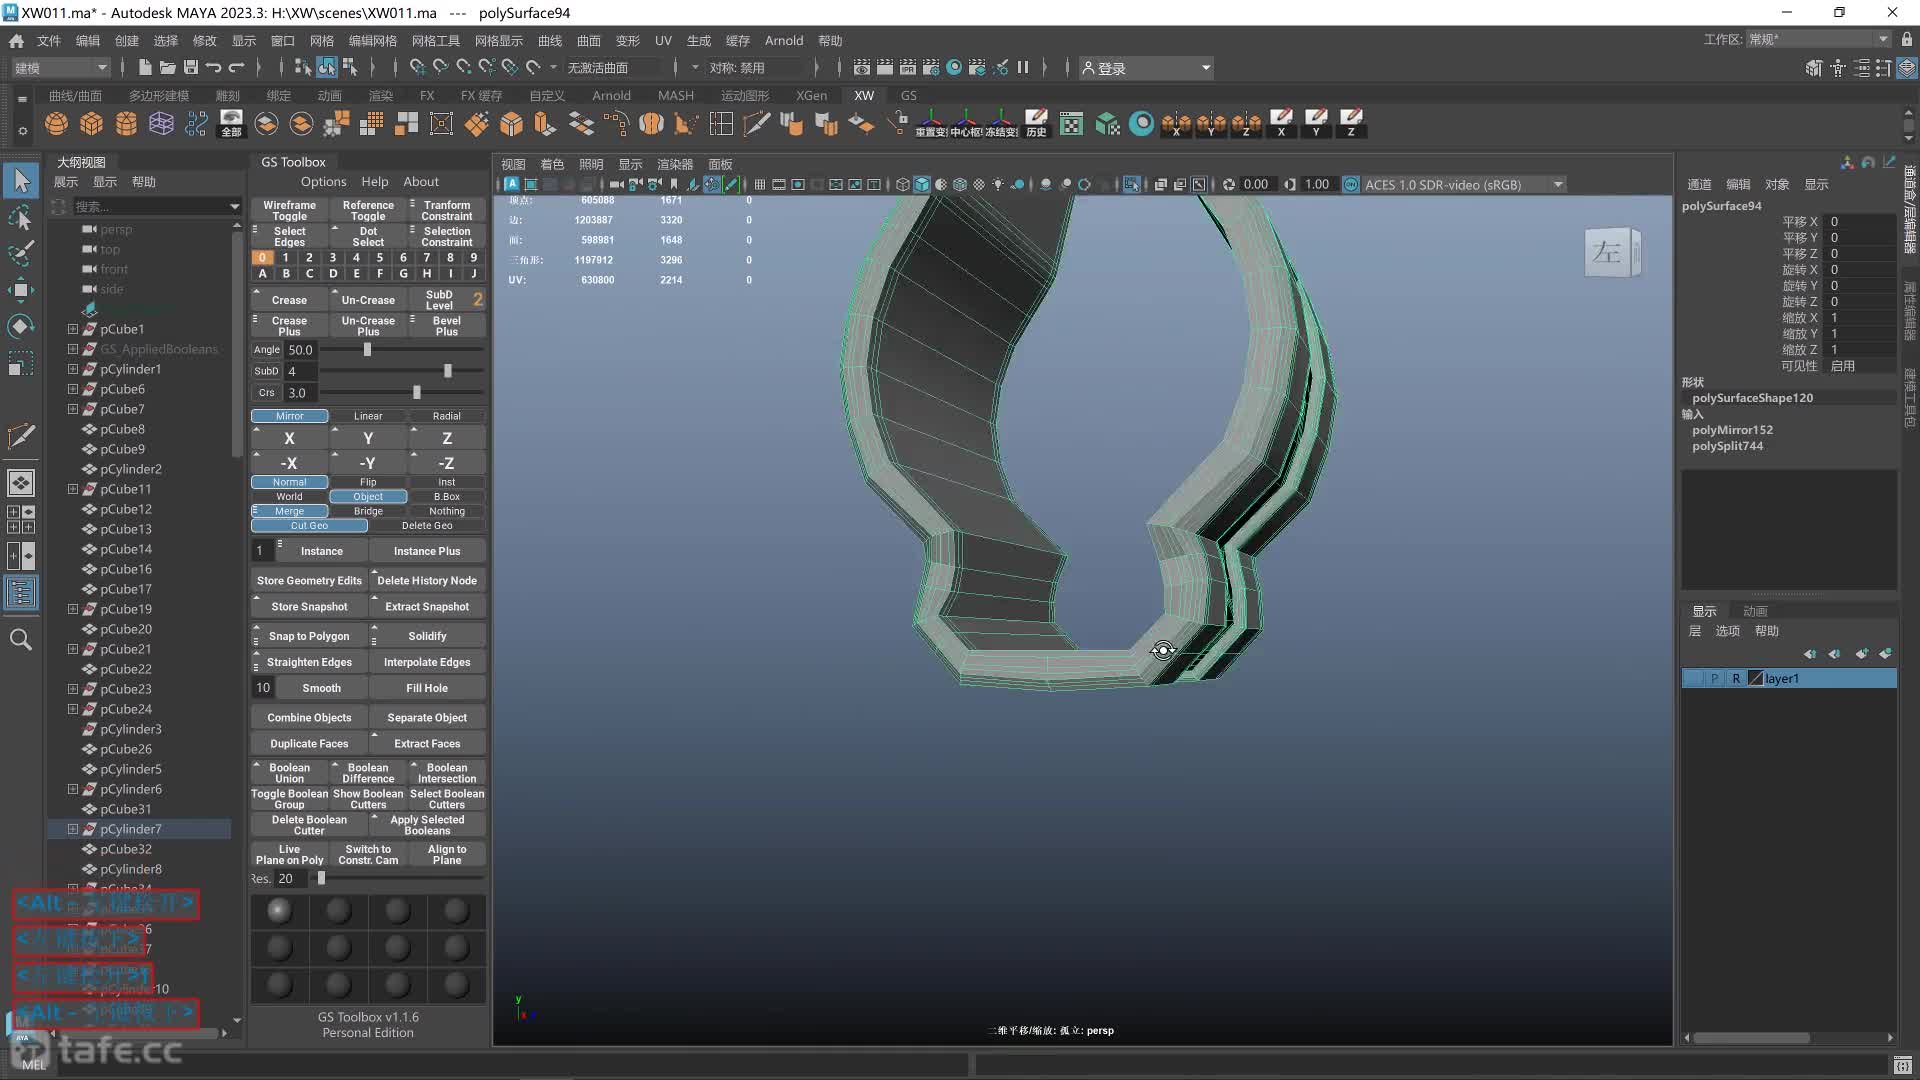Select Object mirror space

click(368, 497)
